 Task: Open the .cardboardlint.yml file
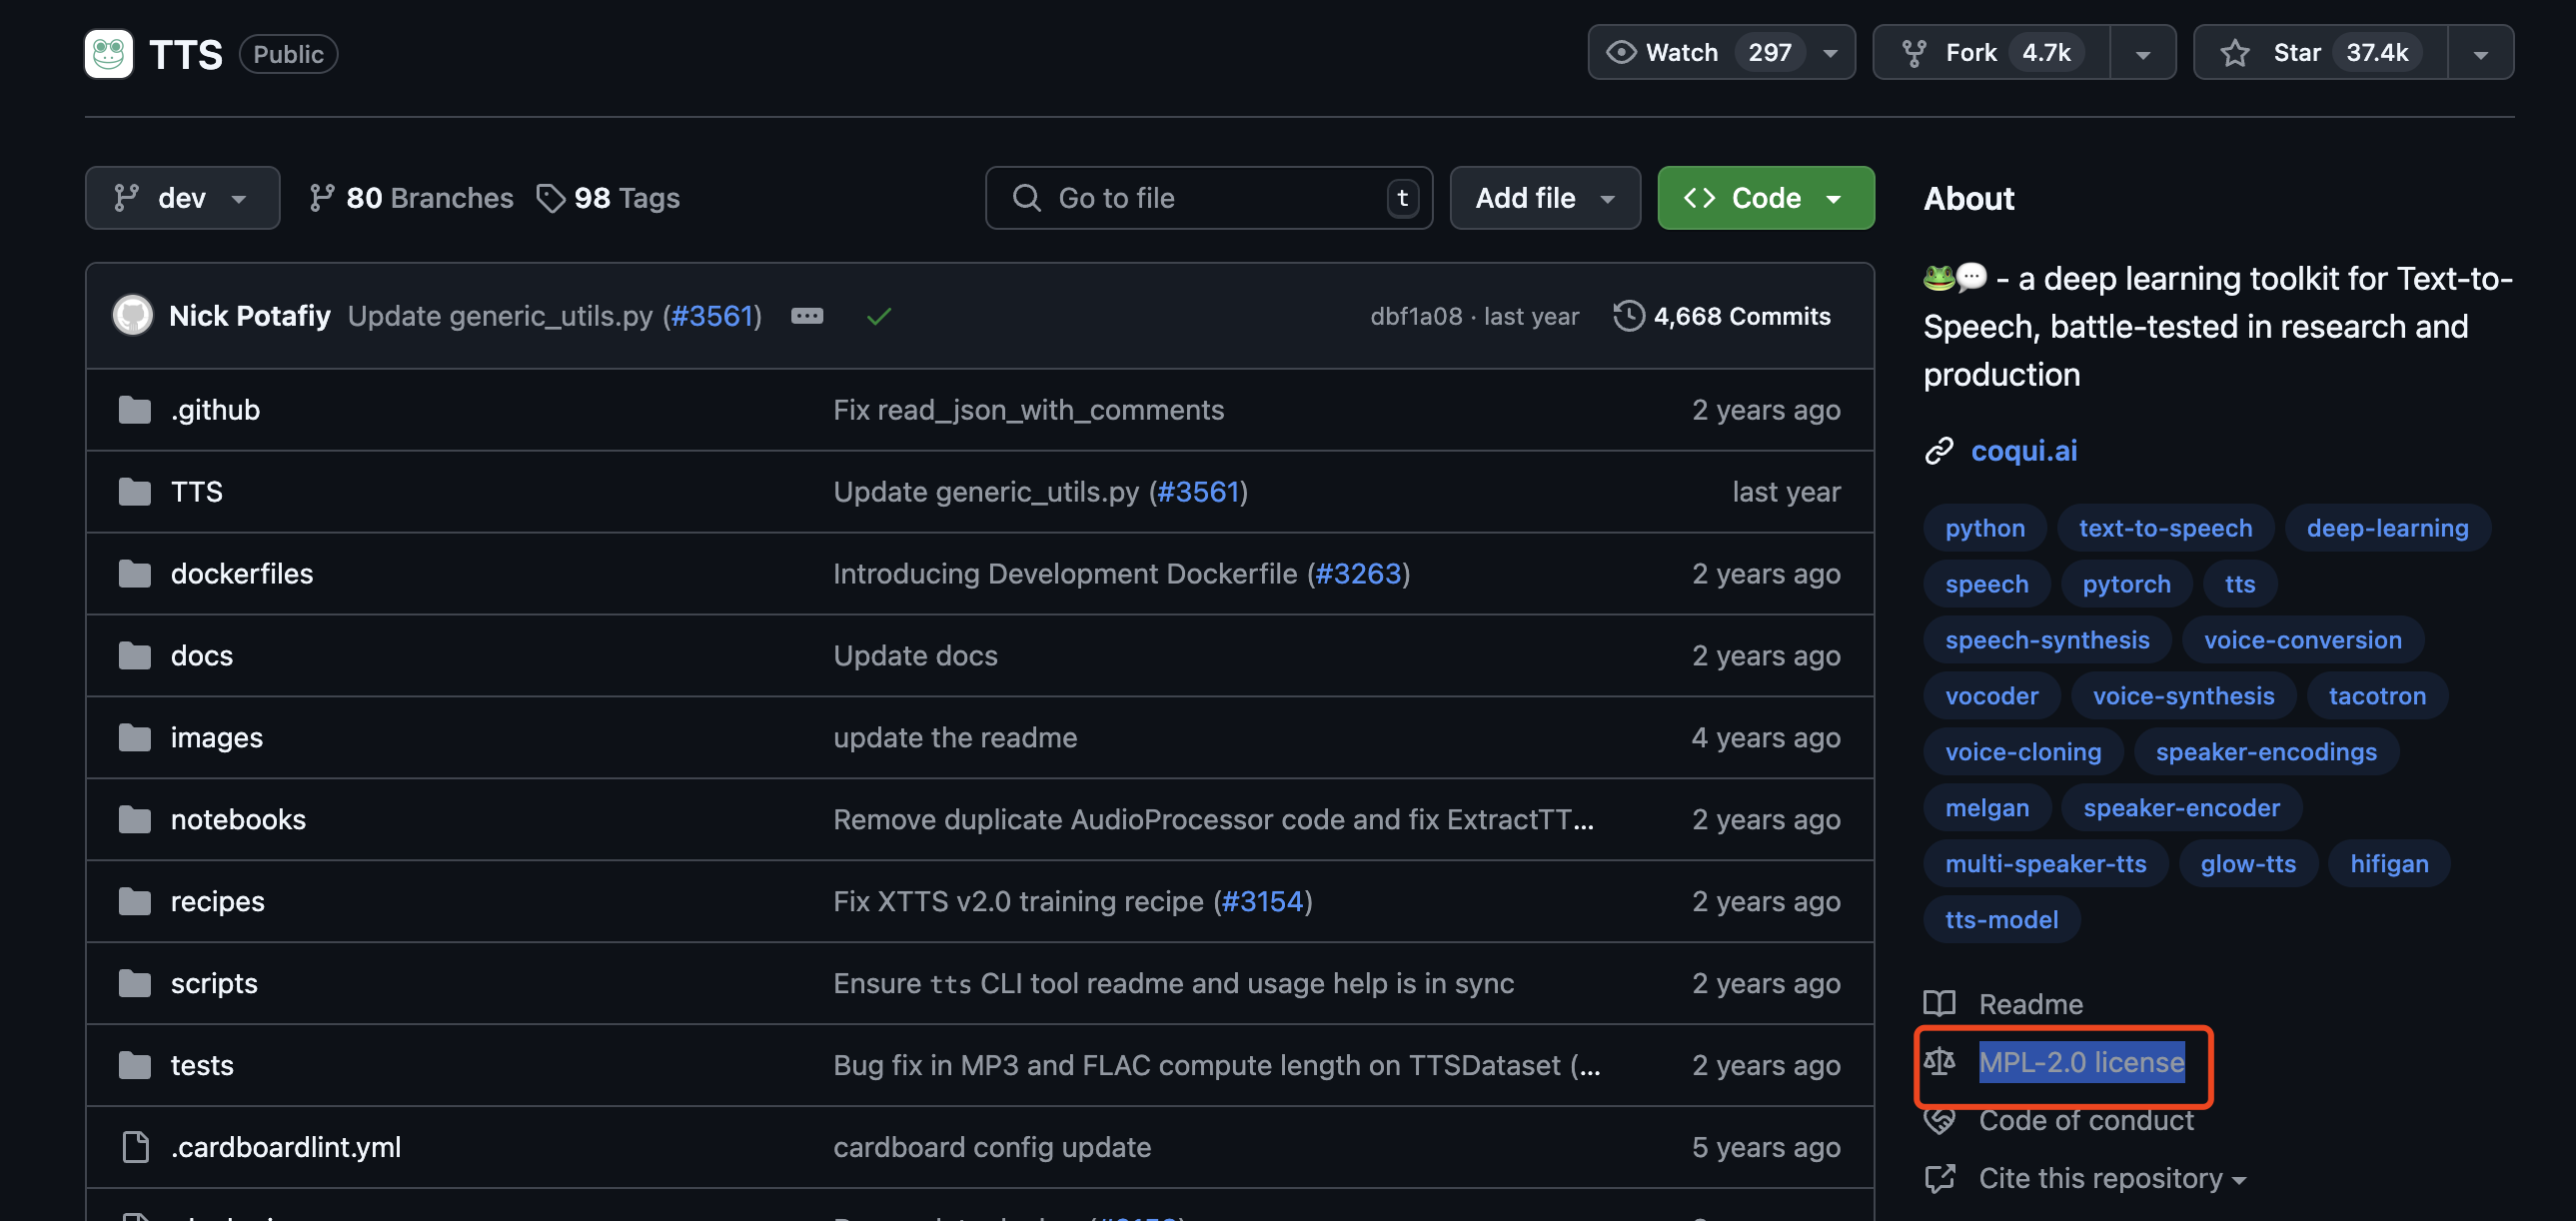(x=286, y=1147)
